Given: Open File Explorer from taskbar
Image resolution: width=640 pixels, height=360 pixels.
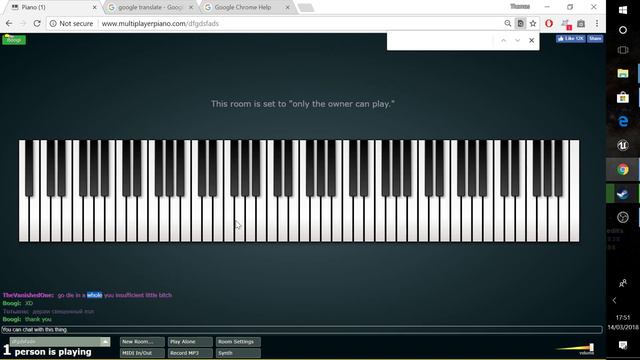Looking at the screenshot, I should (x=623, y=73).
